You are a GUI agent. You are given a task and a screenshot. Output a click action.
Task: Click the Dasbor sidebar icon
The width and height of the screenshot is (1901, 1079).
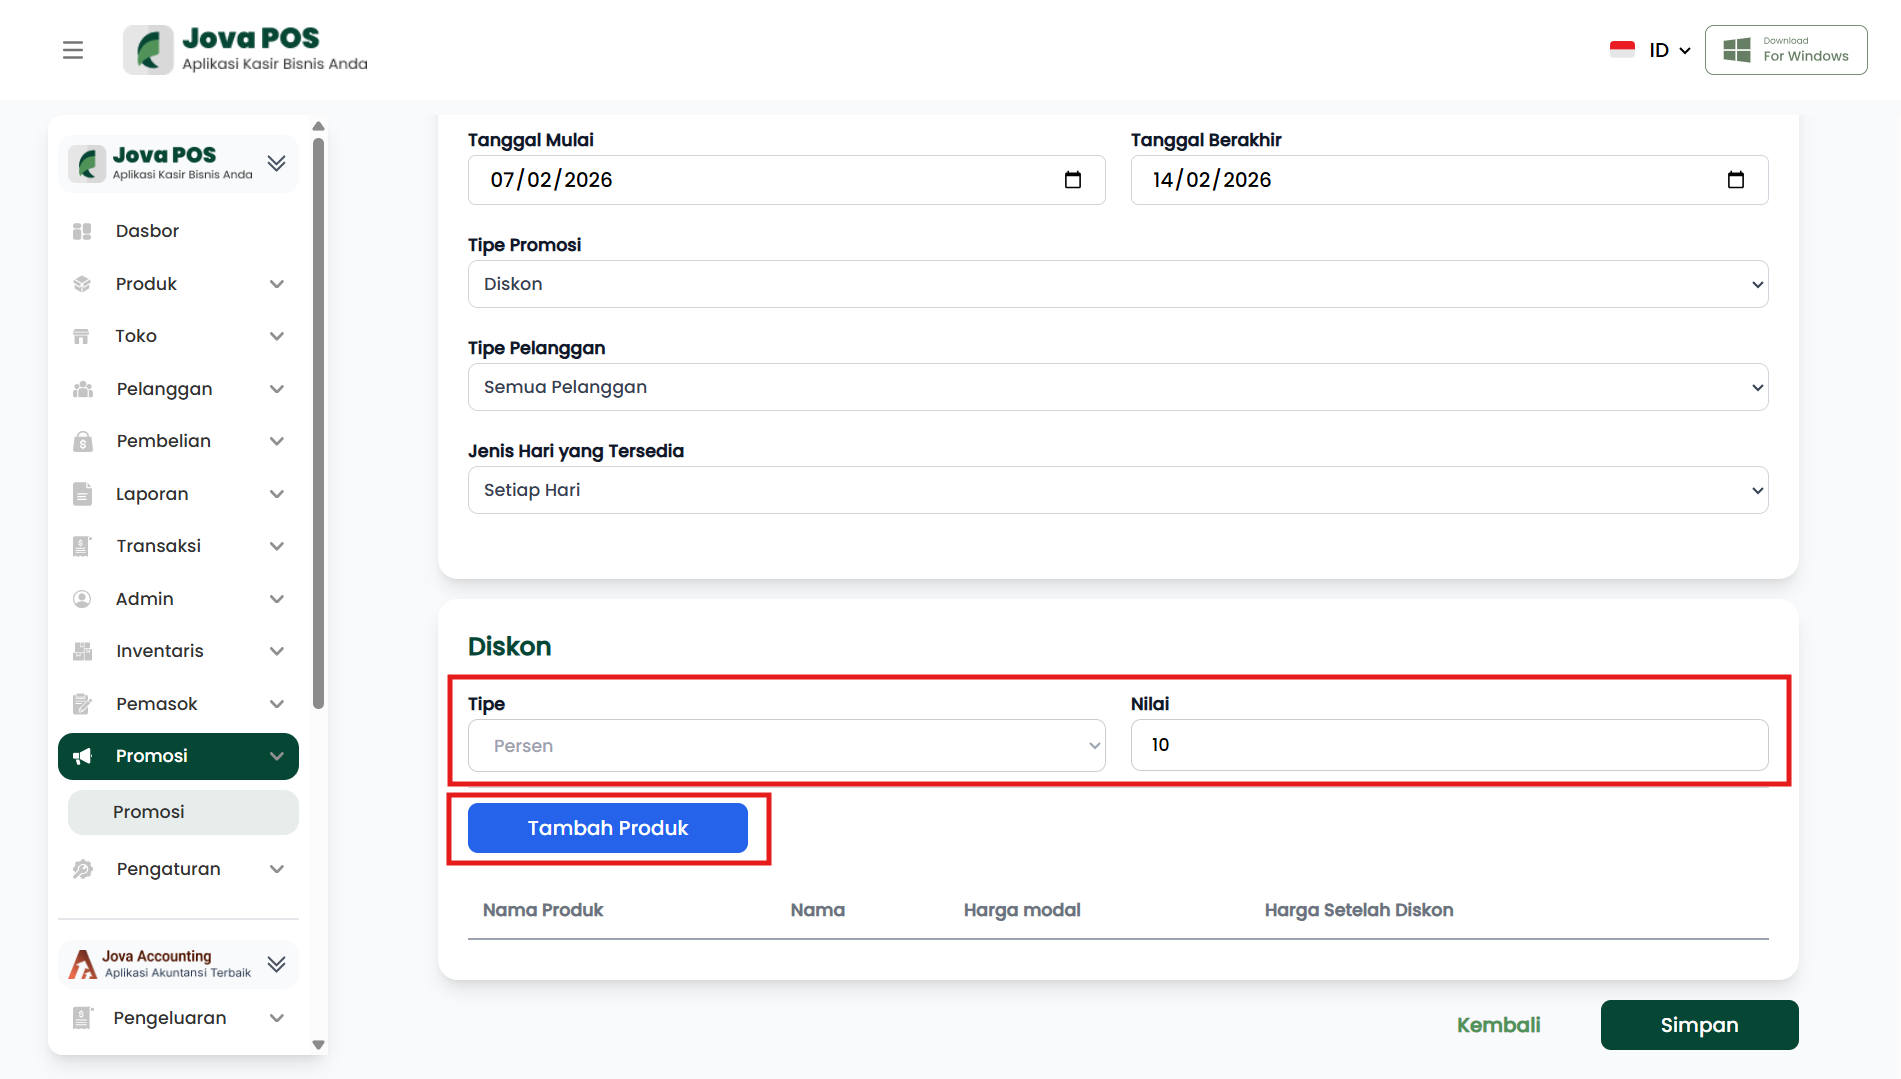[82, 231]
